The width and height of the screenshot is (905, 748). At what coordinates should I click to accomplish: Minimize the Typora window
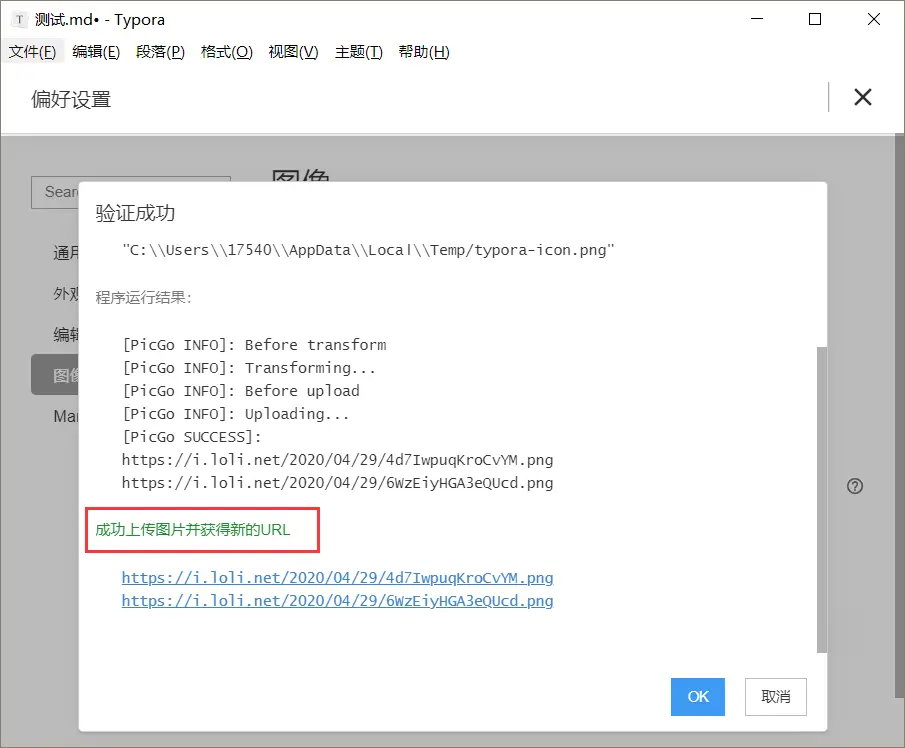757,19
